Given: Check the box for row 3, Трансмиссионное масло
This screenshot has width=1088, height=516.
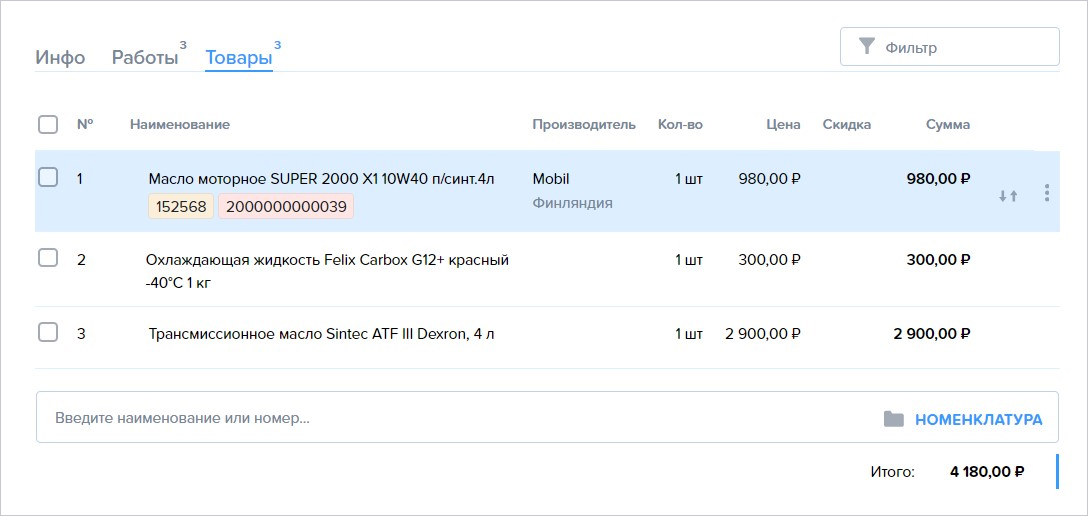Looking at the screenshot, I should 48,332.
